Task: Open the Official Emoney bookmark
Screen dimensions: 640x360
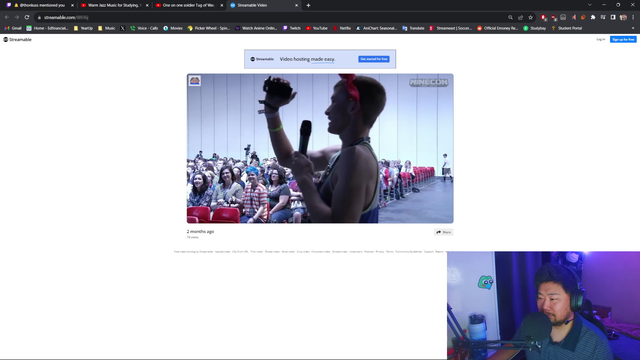Action: coord(498,28)
